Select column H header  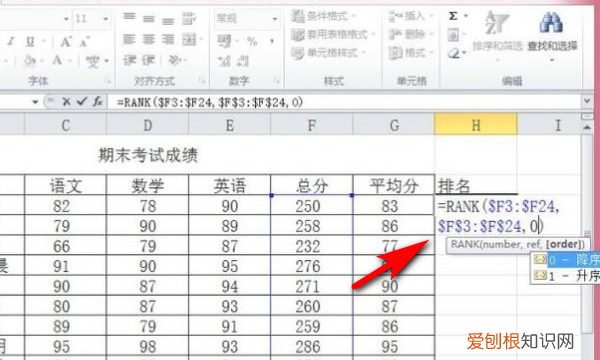(476, 125)
